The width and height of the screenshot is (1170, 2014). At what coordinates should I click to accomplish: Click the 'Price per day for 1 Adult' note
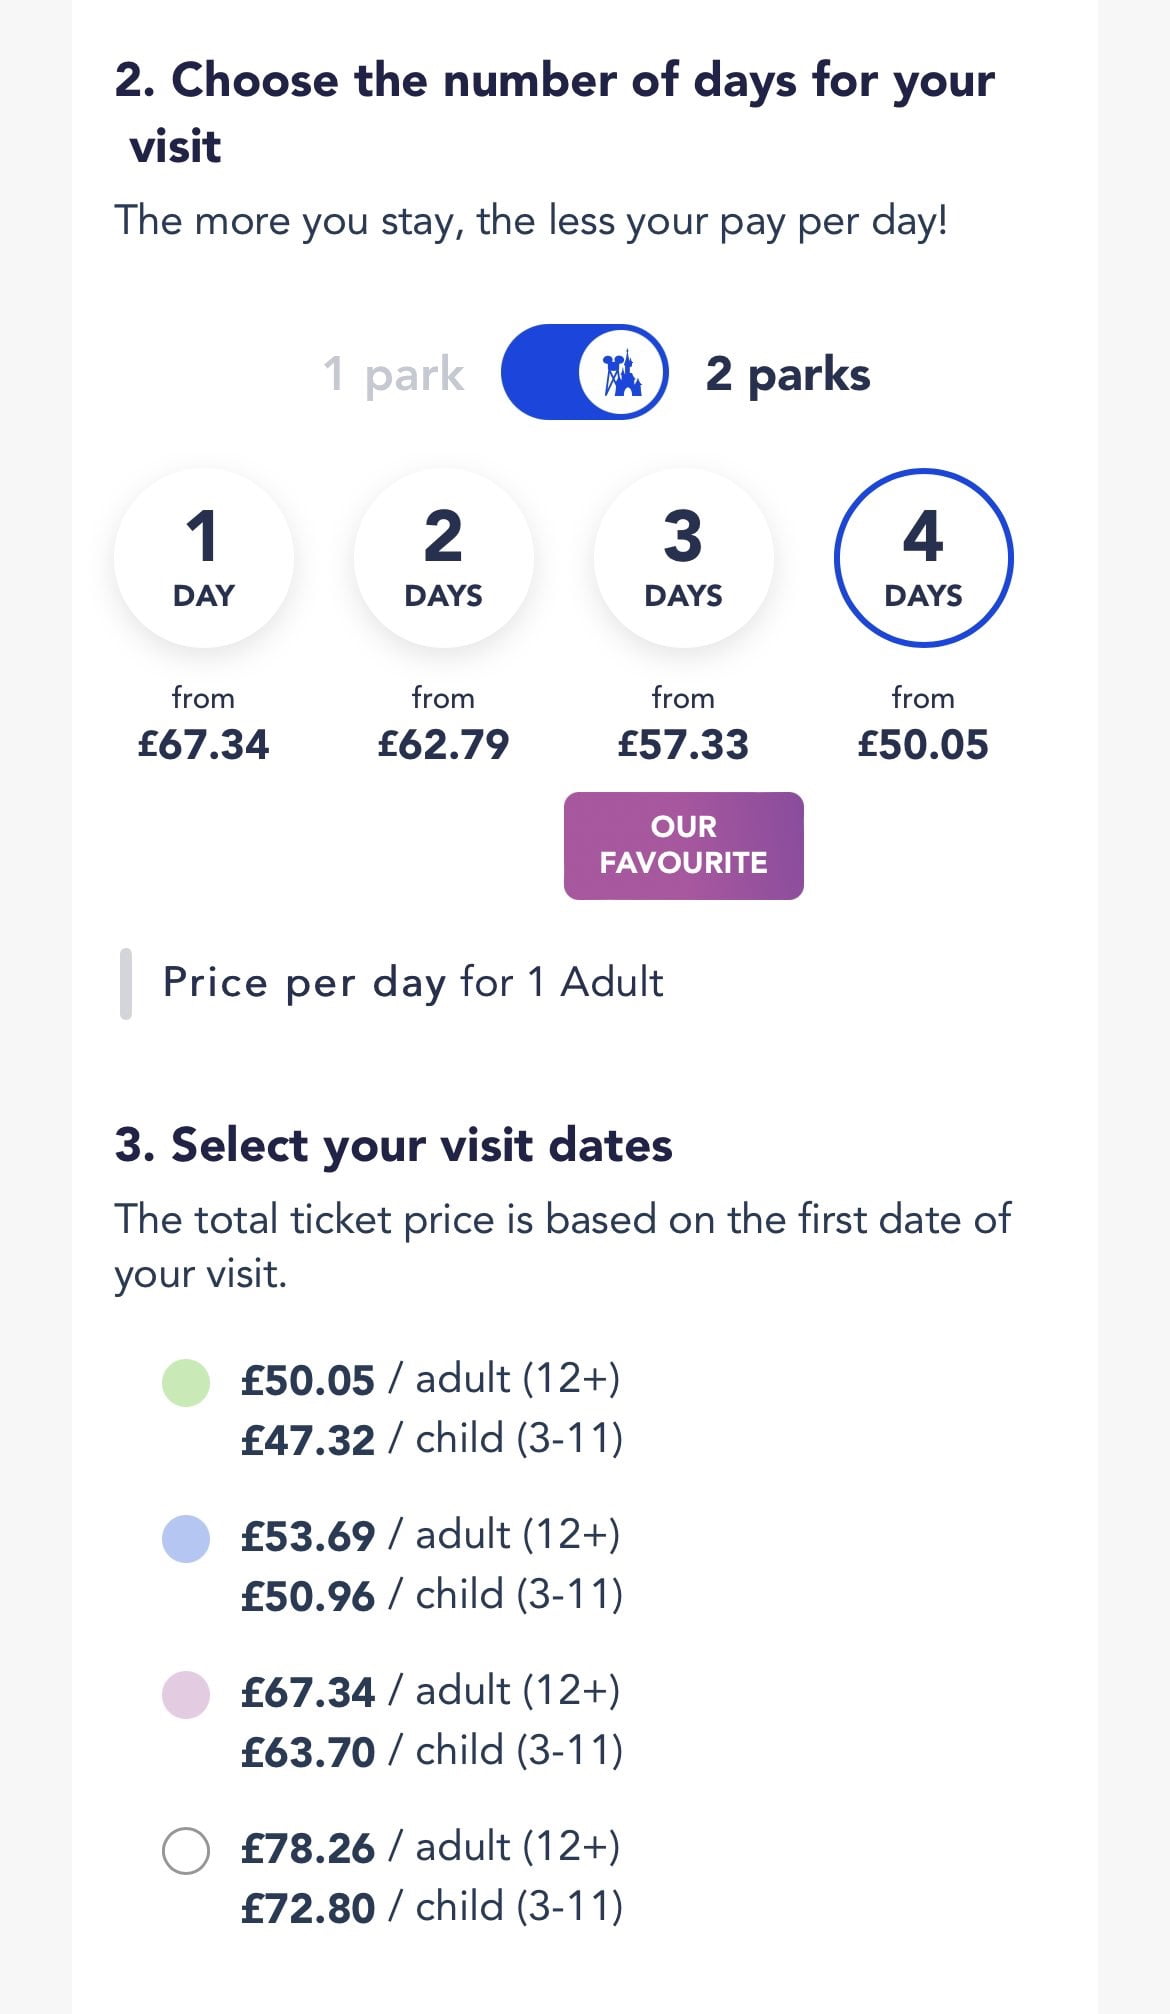pos(413,982)
